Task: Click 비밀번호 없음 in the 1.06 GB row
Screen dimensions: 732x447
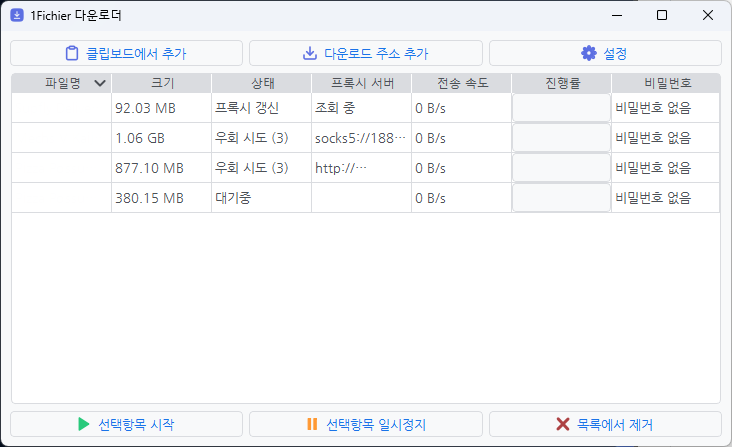Action: point(666,138)
